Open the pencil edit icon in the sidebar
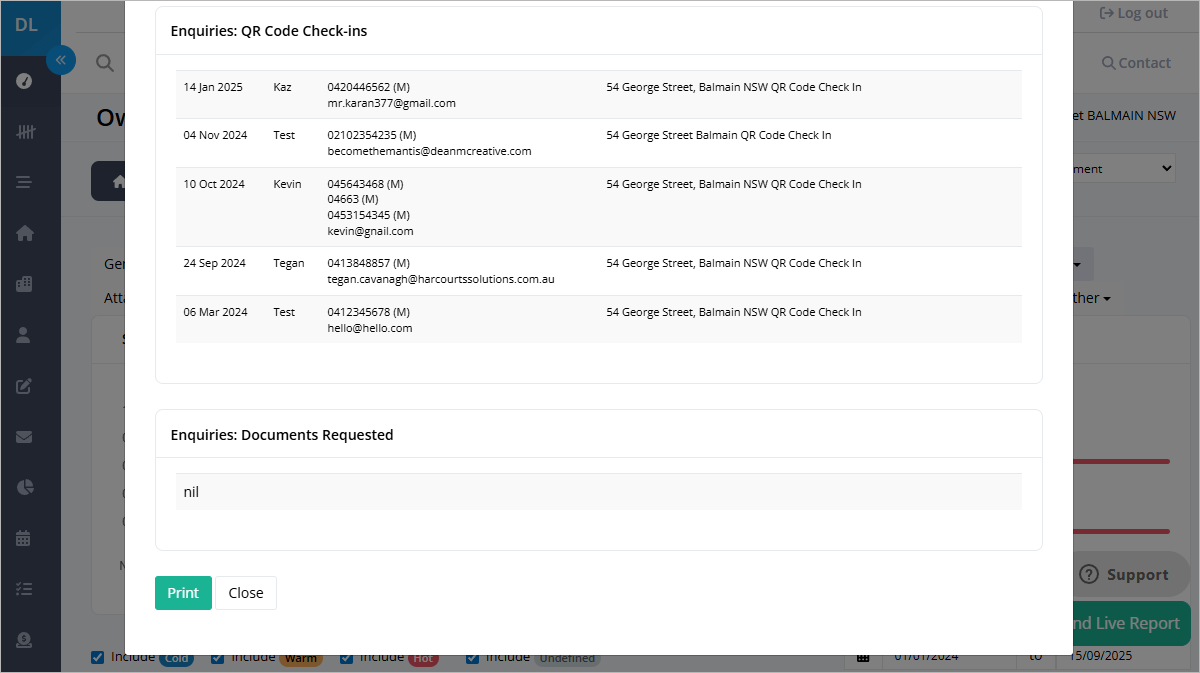The width and height of the screenshot is (1200, 673). (x=25, y=386)
